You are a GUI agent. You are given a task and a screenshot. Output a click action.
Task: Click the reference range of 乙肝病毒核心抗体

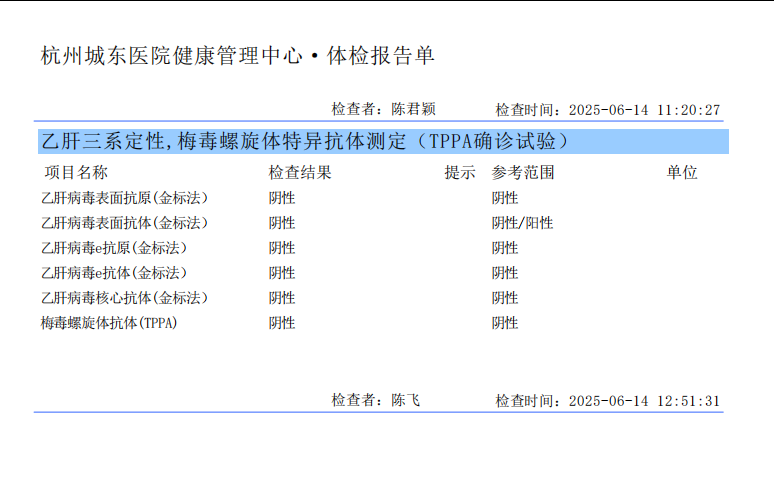[x=505, y=298]
